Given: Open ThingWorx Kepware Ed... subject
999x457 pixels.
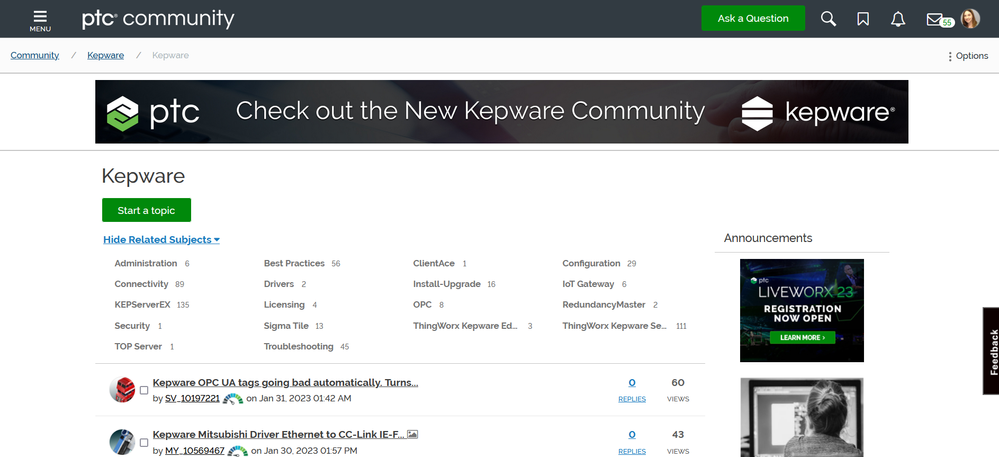Looking at the screenshot, I should [466, 326].
